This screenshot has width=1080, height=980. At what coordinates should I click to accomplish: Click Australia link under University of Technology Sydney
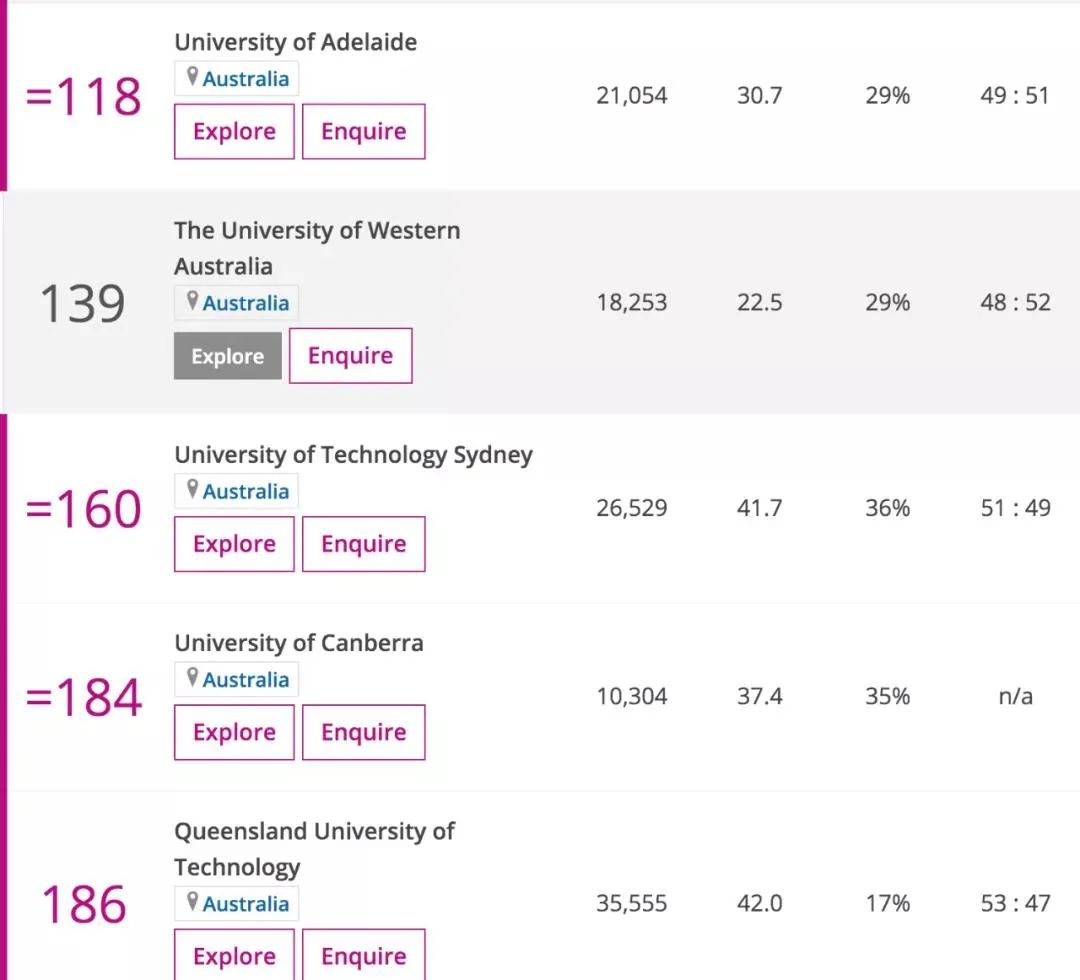245,492
